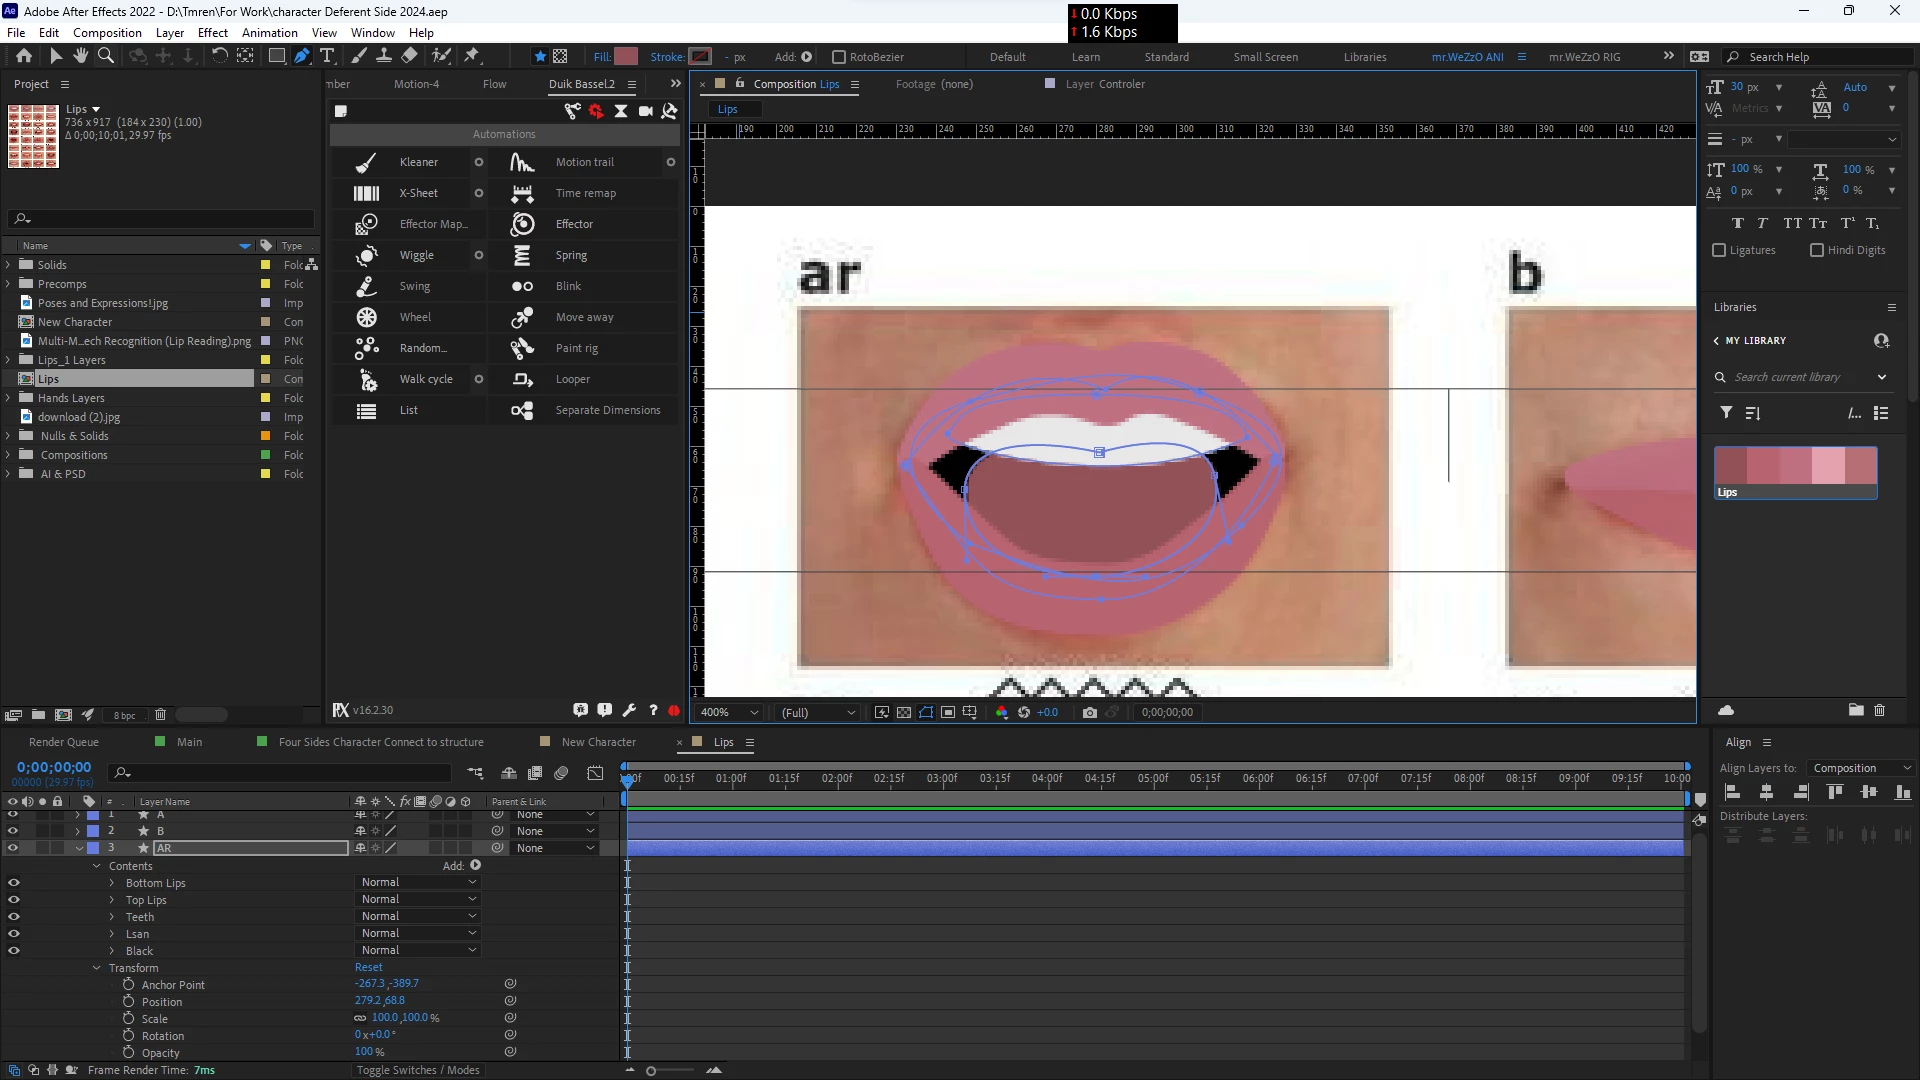Screen dimensions: 1920x1080
Task: Click the Toggle Switches / Modes button
Action: click(x=418, y=1070)
